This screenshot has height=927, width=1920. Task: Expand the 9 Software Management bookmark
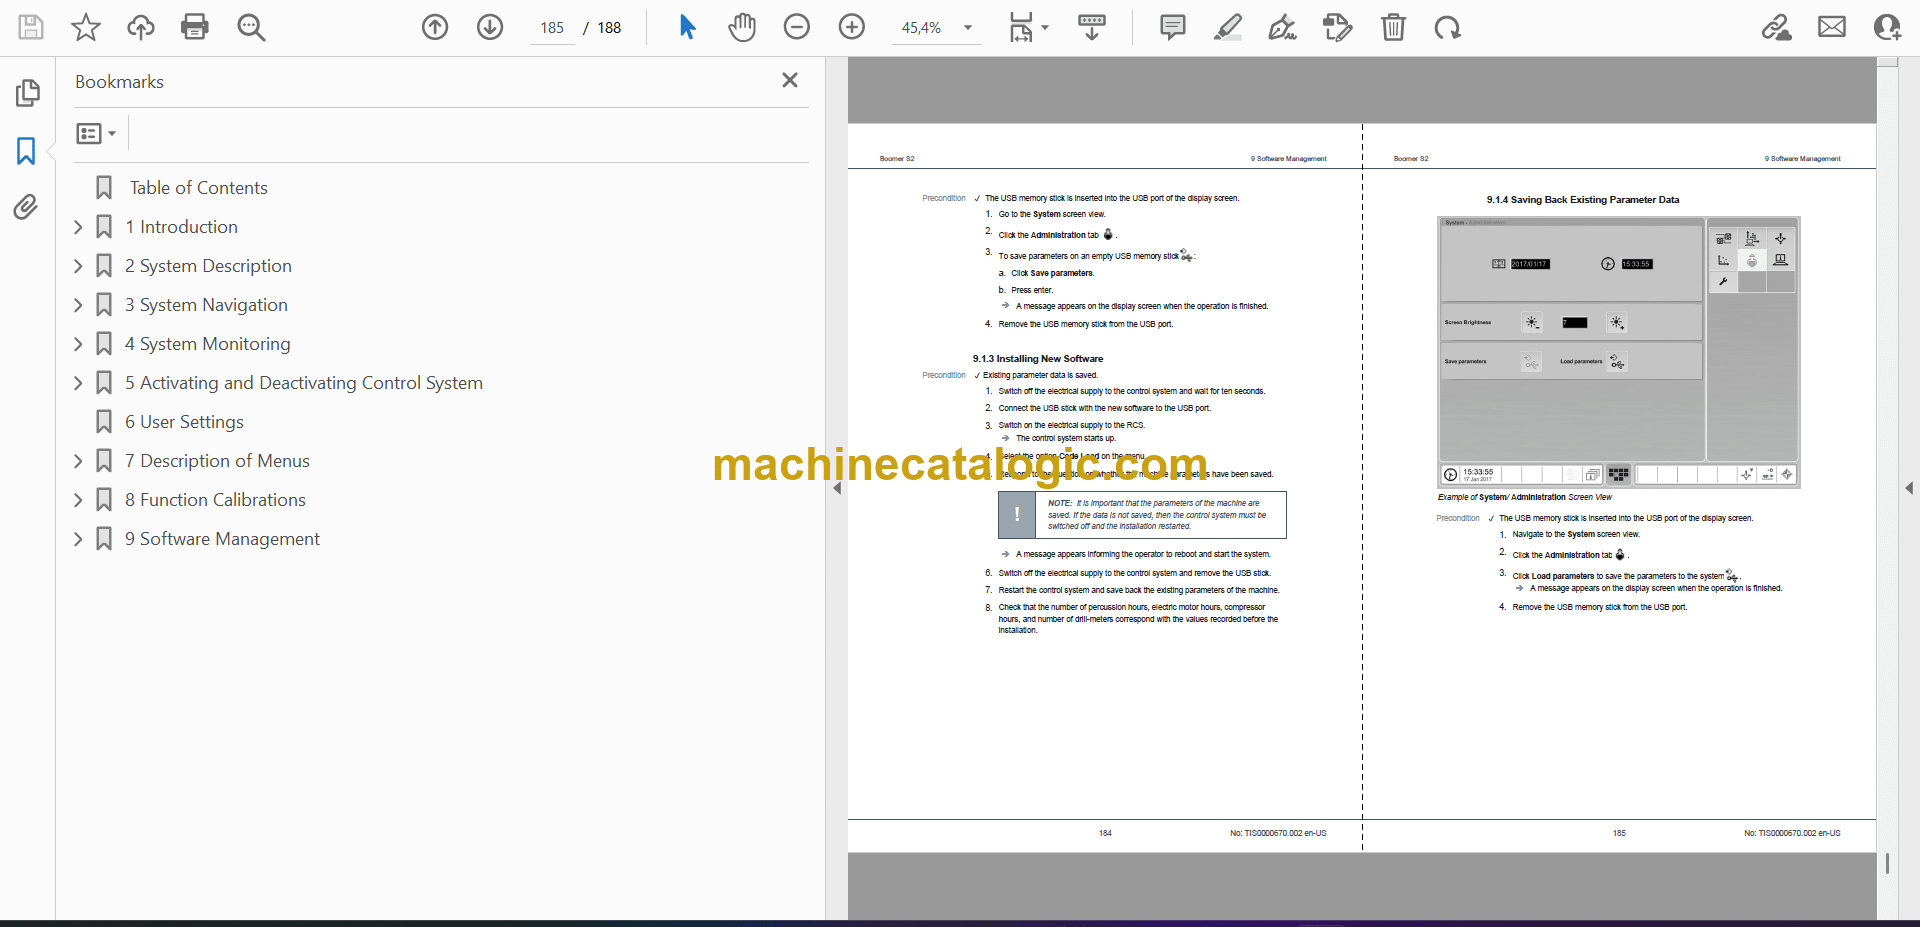pyautogui.click(x=78, y=539)
